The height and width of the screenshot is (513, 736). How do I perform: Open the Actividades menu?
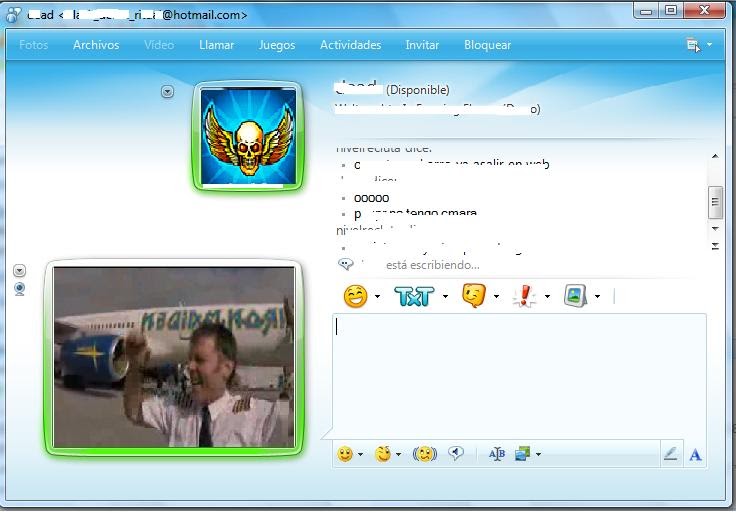click(x=350, y=45)
